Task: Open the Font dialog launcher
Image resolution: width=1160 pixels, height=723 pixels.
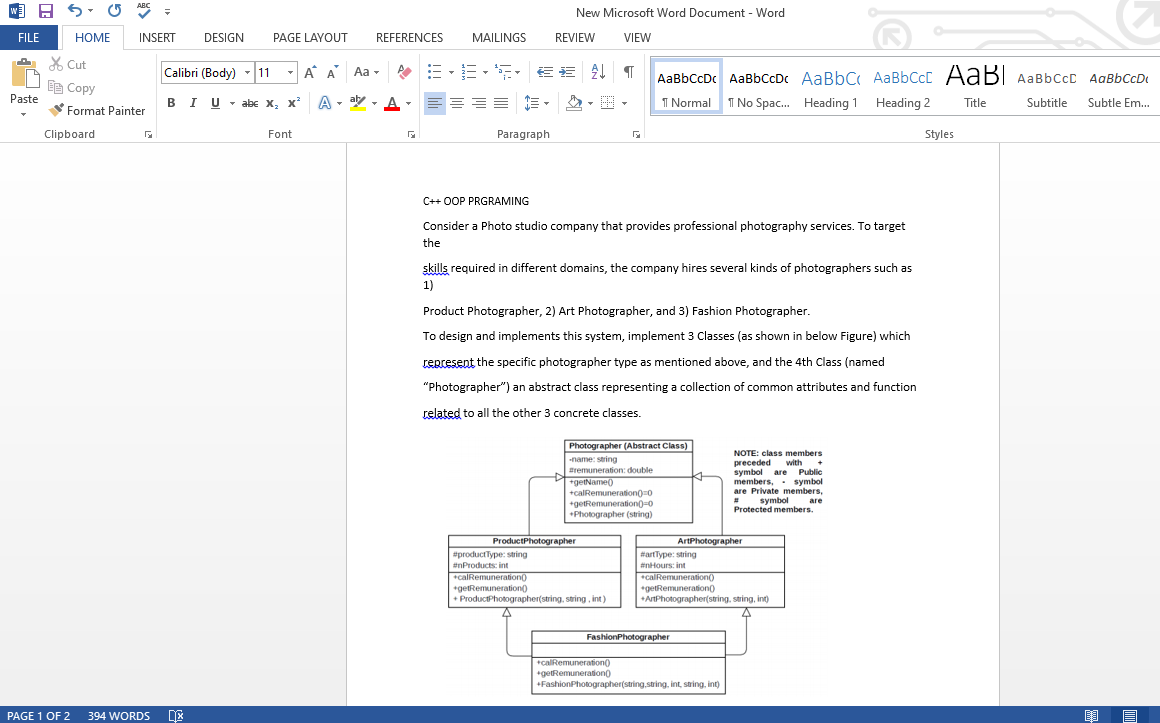Action: point(411,135)
